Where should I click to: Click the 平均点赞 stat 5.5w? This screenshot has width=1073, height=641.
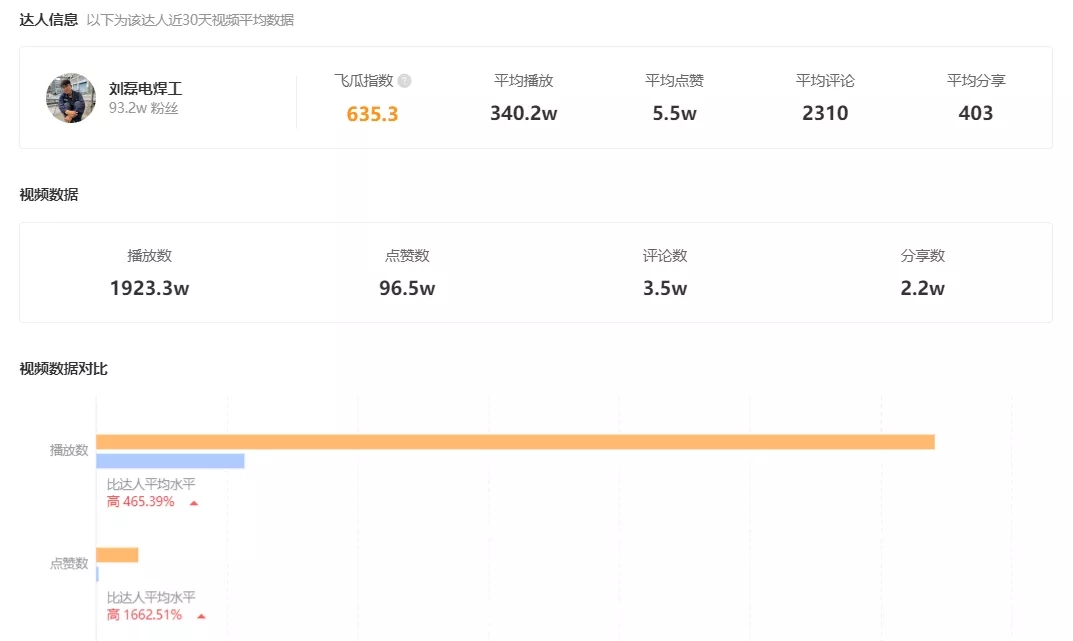pyautogui.click(x=674, y=113)
